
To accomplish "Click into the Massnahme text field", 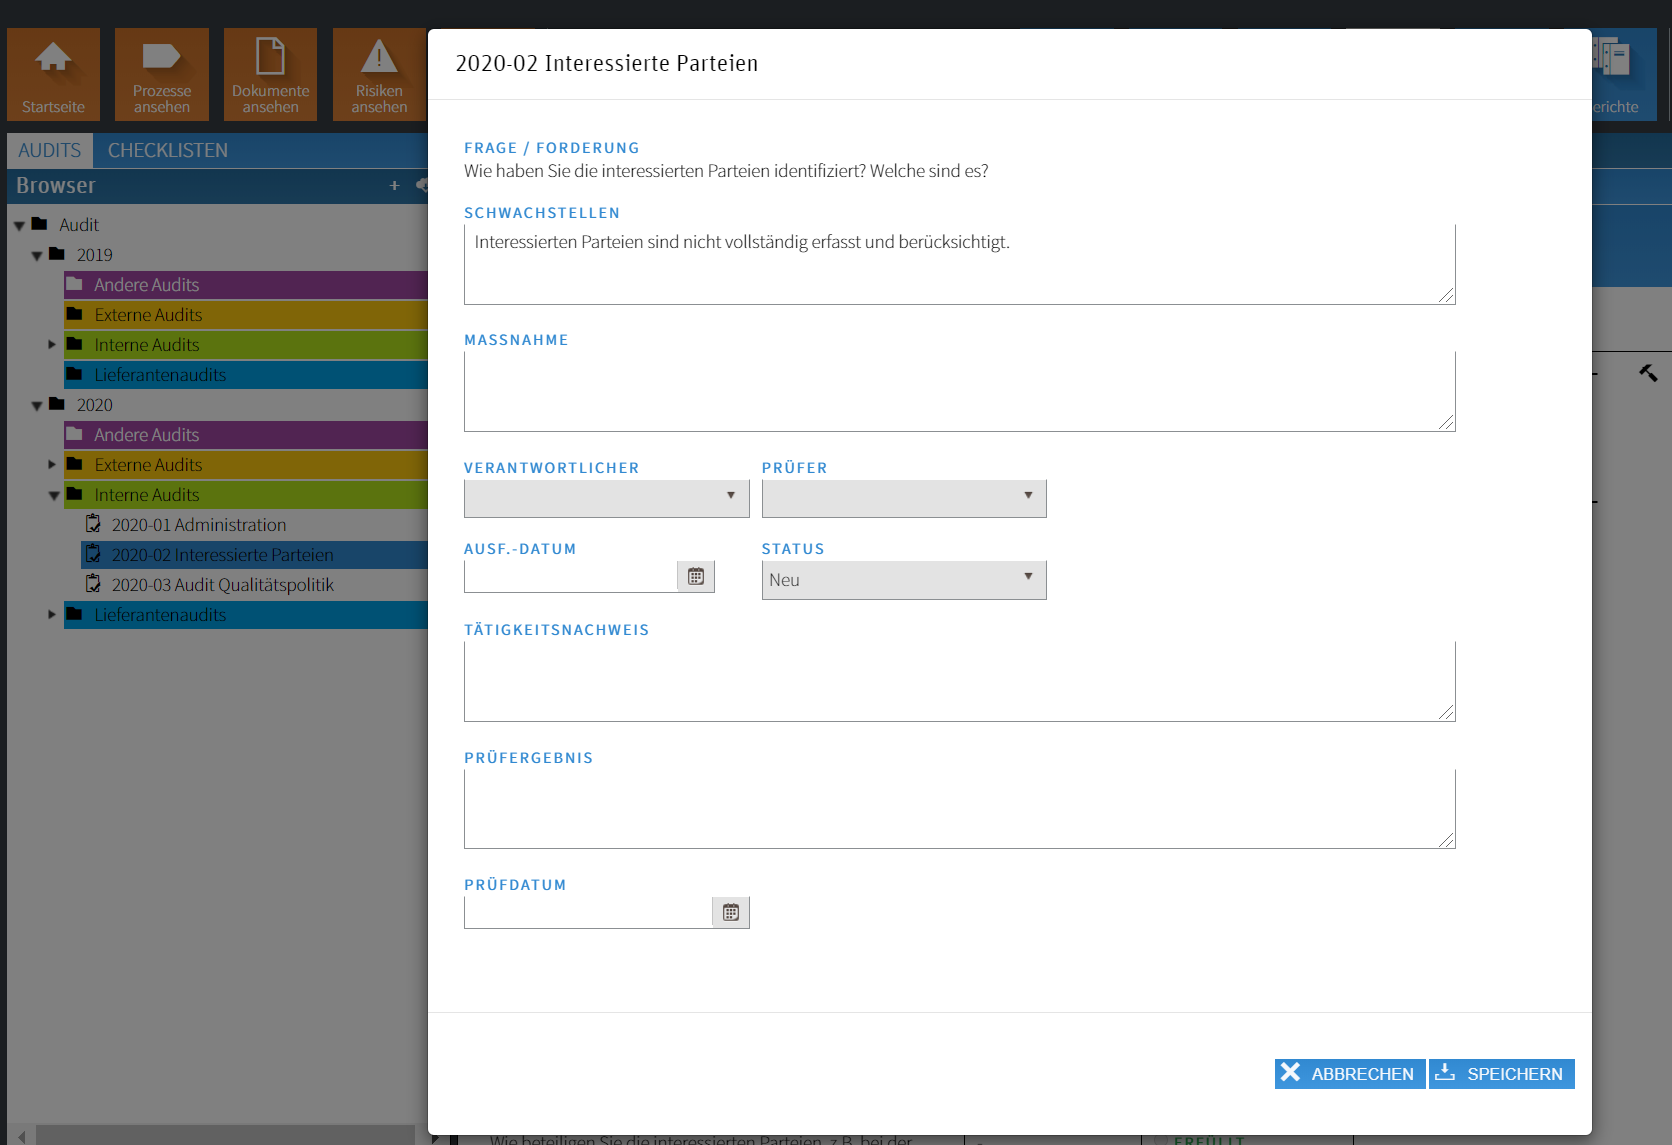I will point(958,391).
